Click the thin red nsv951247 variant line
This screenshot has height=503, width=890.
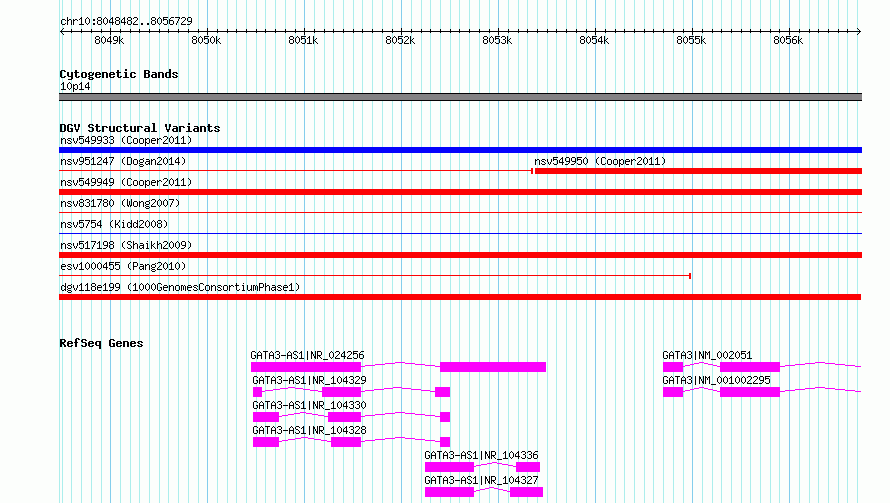pos(296,171)
